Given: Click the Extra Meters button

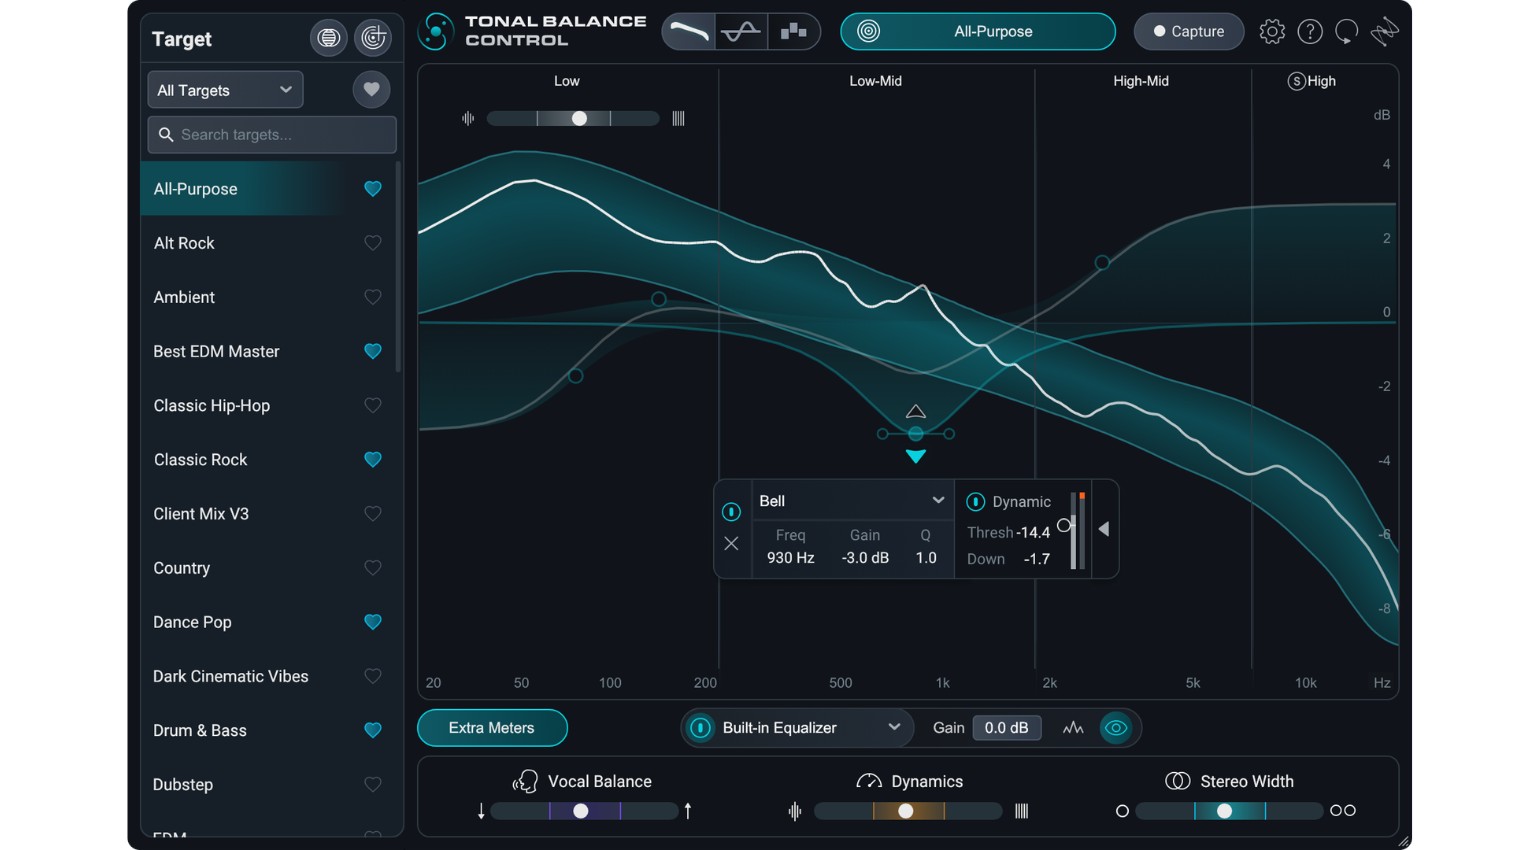Looking at the screenshot, I should 492,728.
